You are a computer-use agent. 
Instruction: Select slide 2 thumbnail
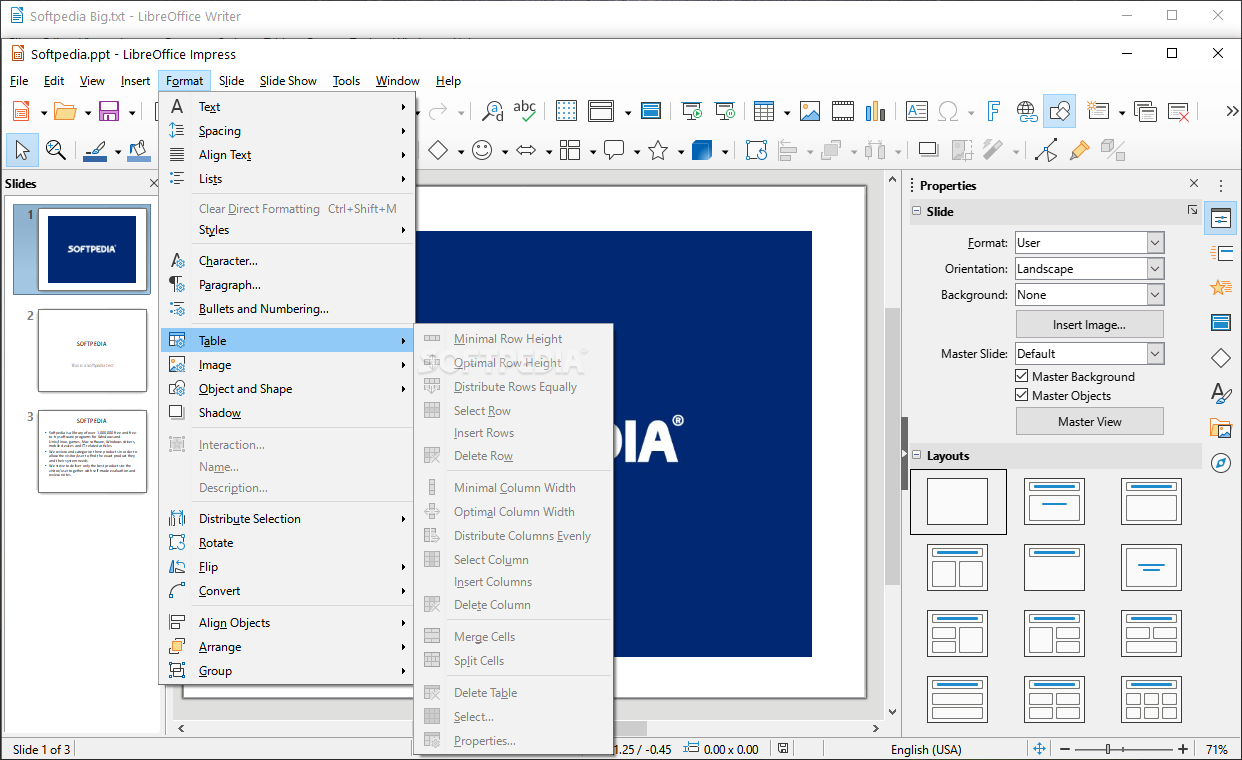coord(92,350)
